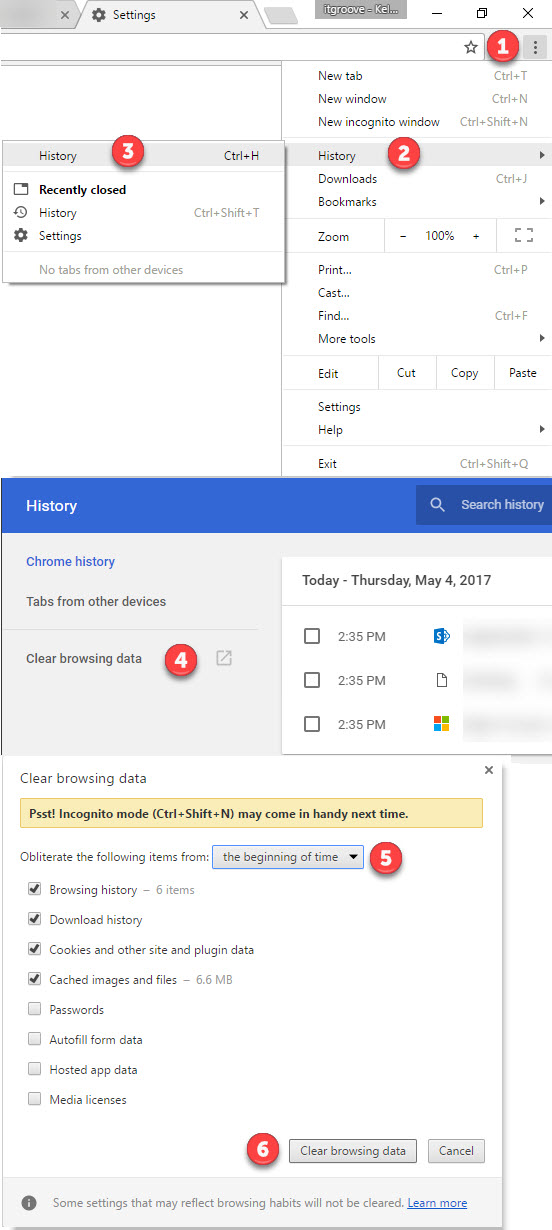
Task: Select Chrome history in sidebar
Action: [x=71, y=562]
